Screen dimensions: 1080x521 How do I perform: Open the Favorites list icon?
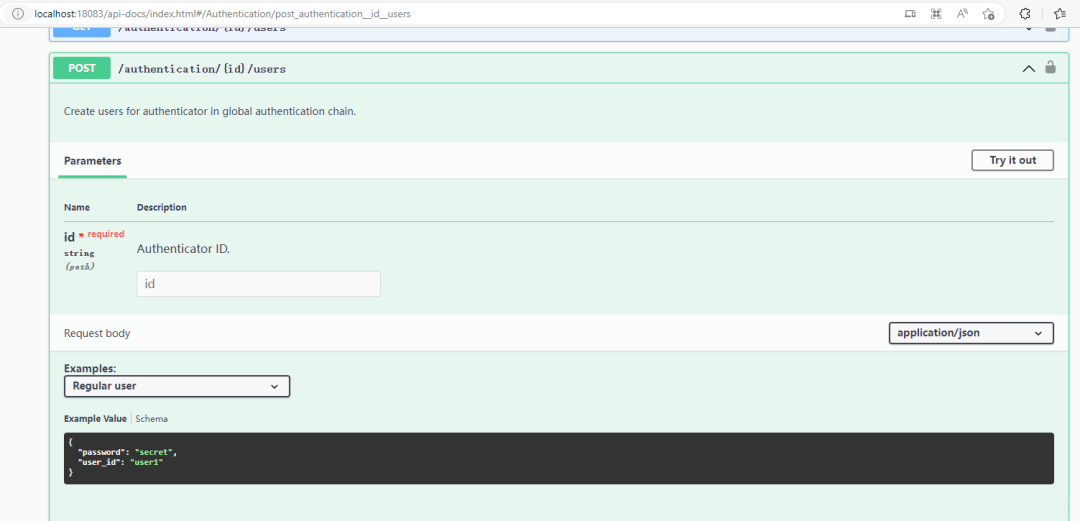click(1059, 14)
